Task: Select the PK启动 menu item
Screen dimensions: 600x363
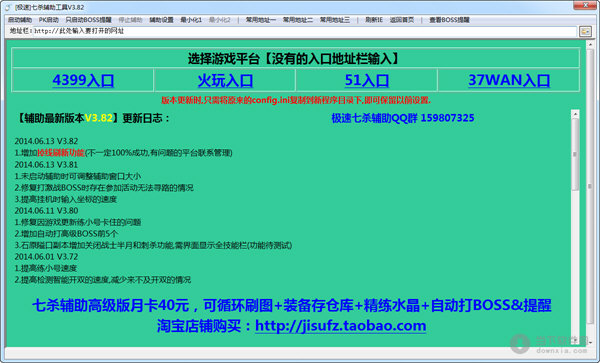Action: (49, 20)
